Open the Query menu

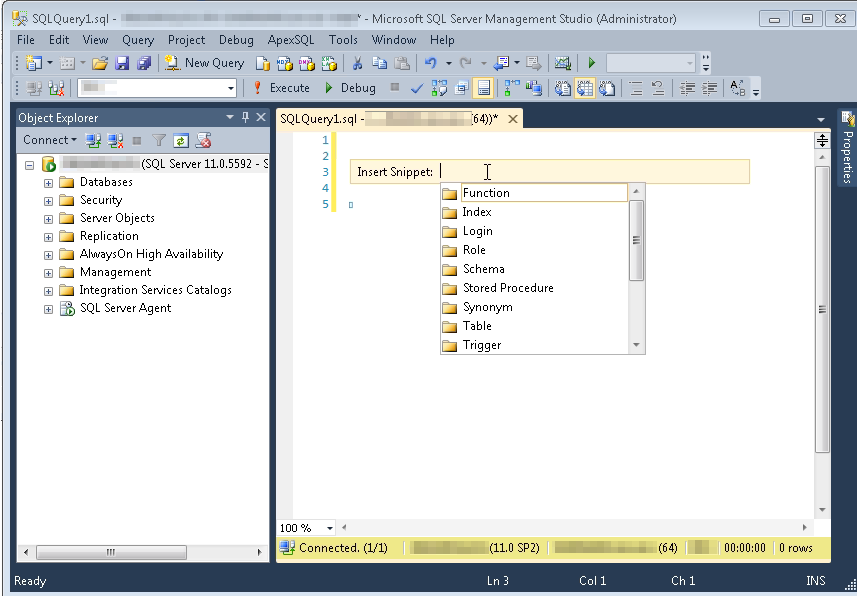(x=138, y=40)
